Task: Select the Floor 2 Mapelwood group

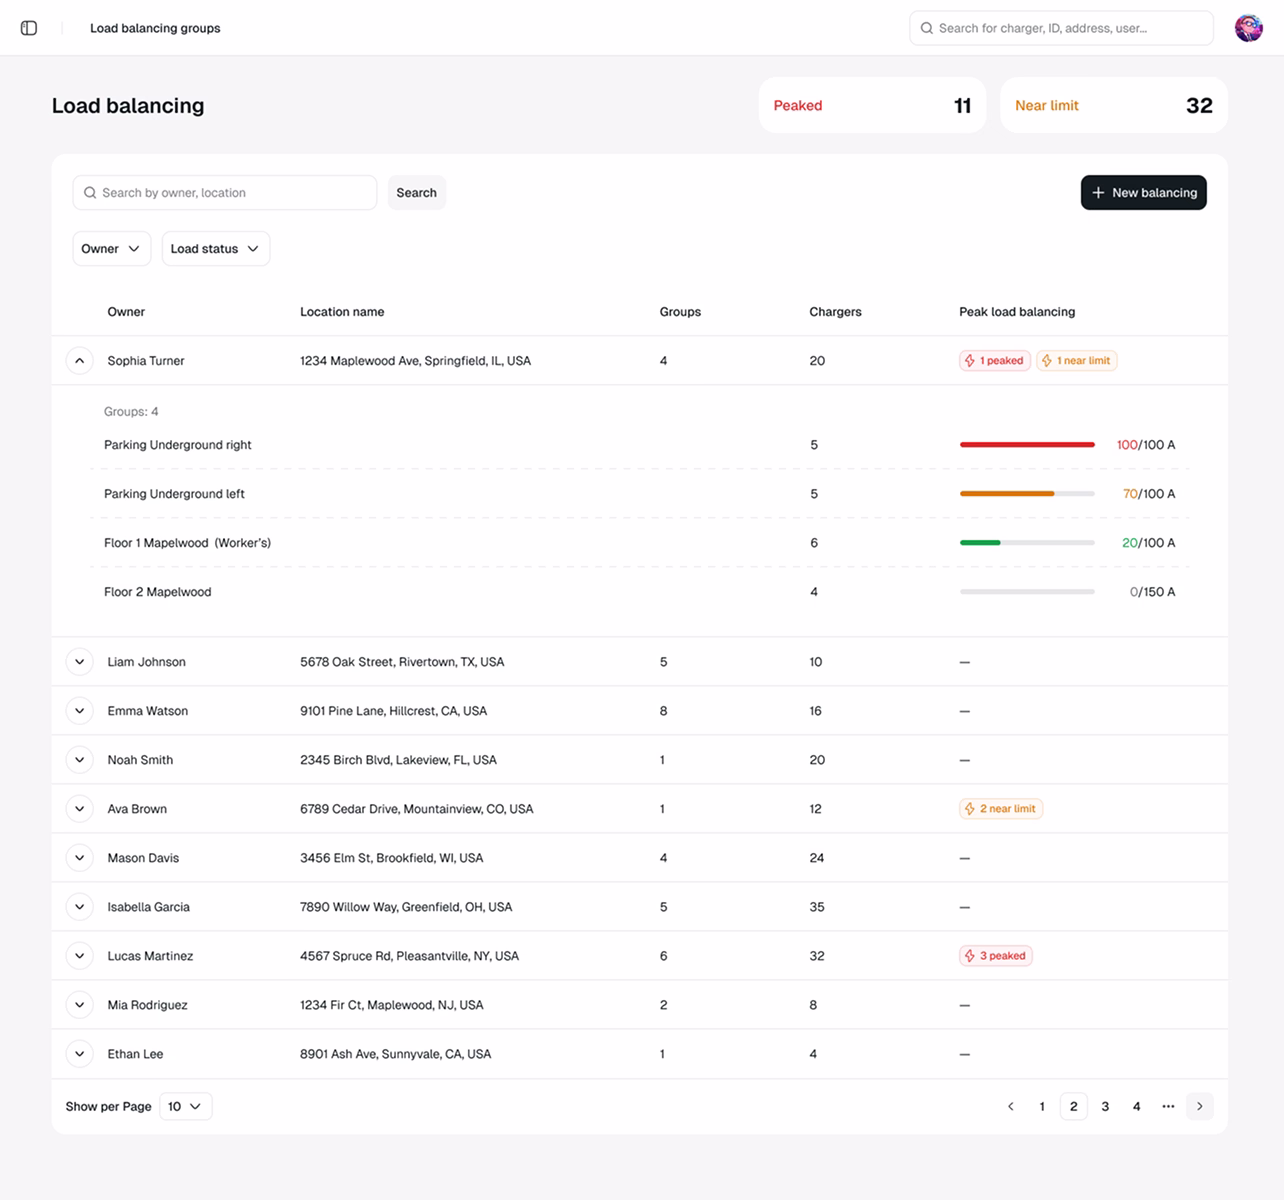Action: pos(157,592)
